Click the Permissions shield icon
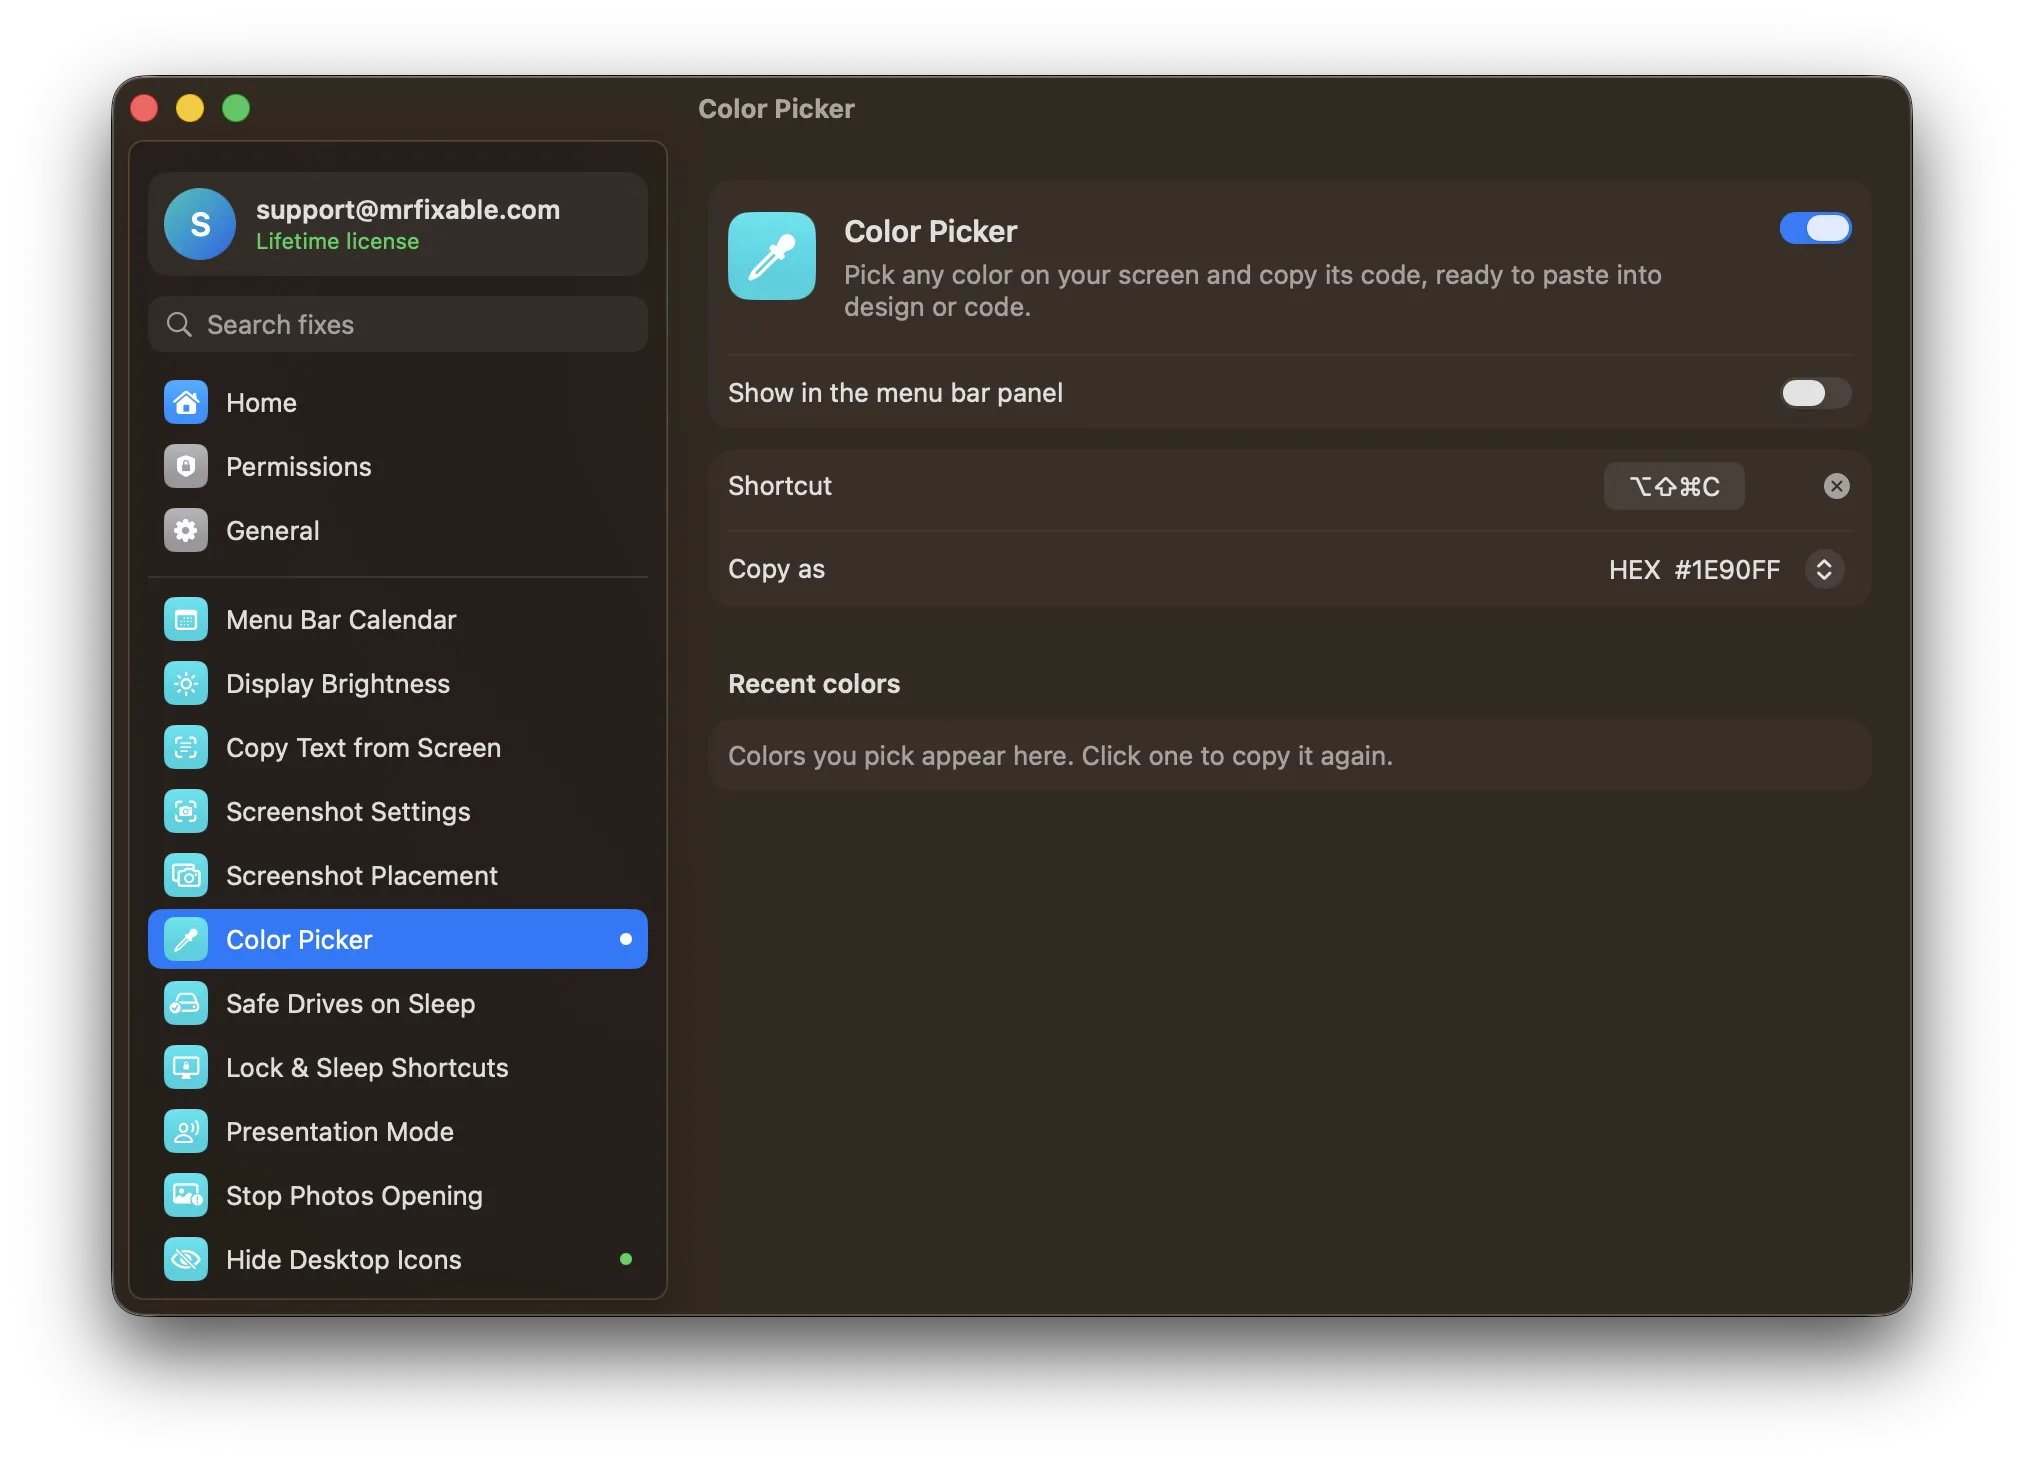2024x1464 pixels. coord(186,466)
